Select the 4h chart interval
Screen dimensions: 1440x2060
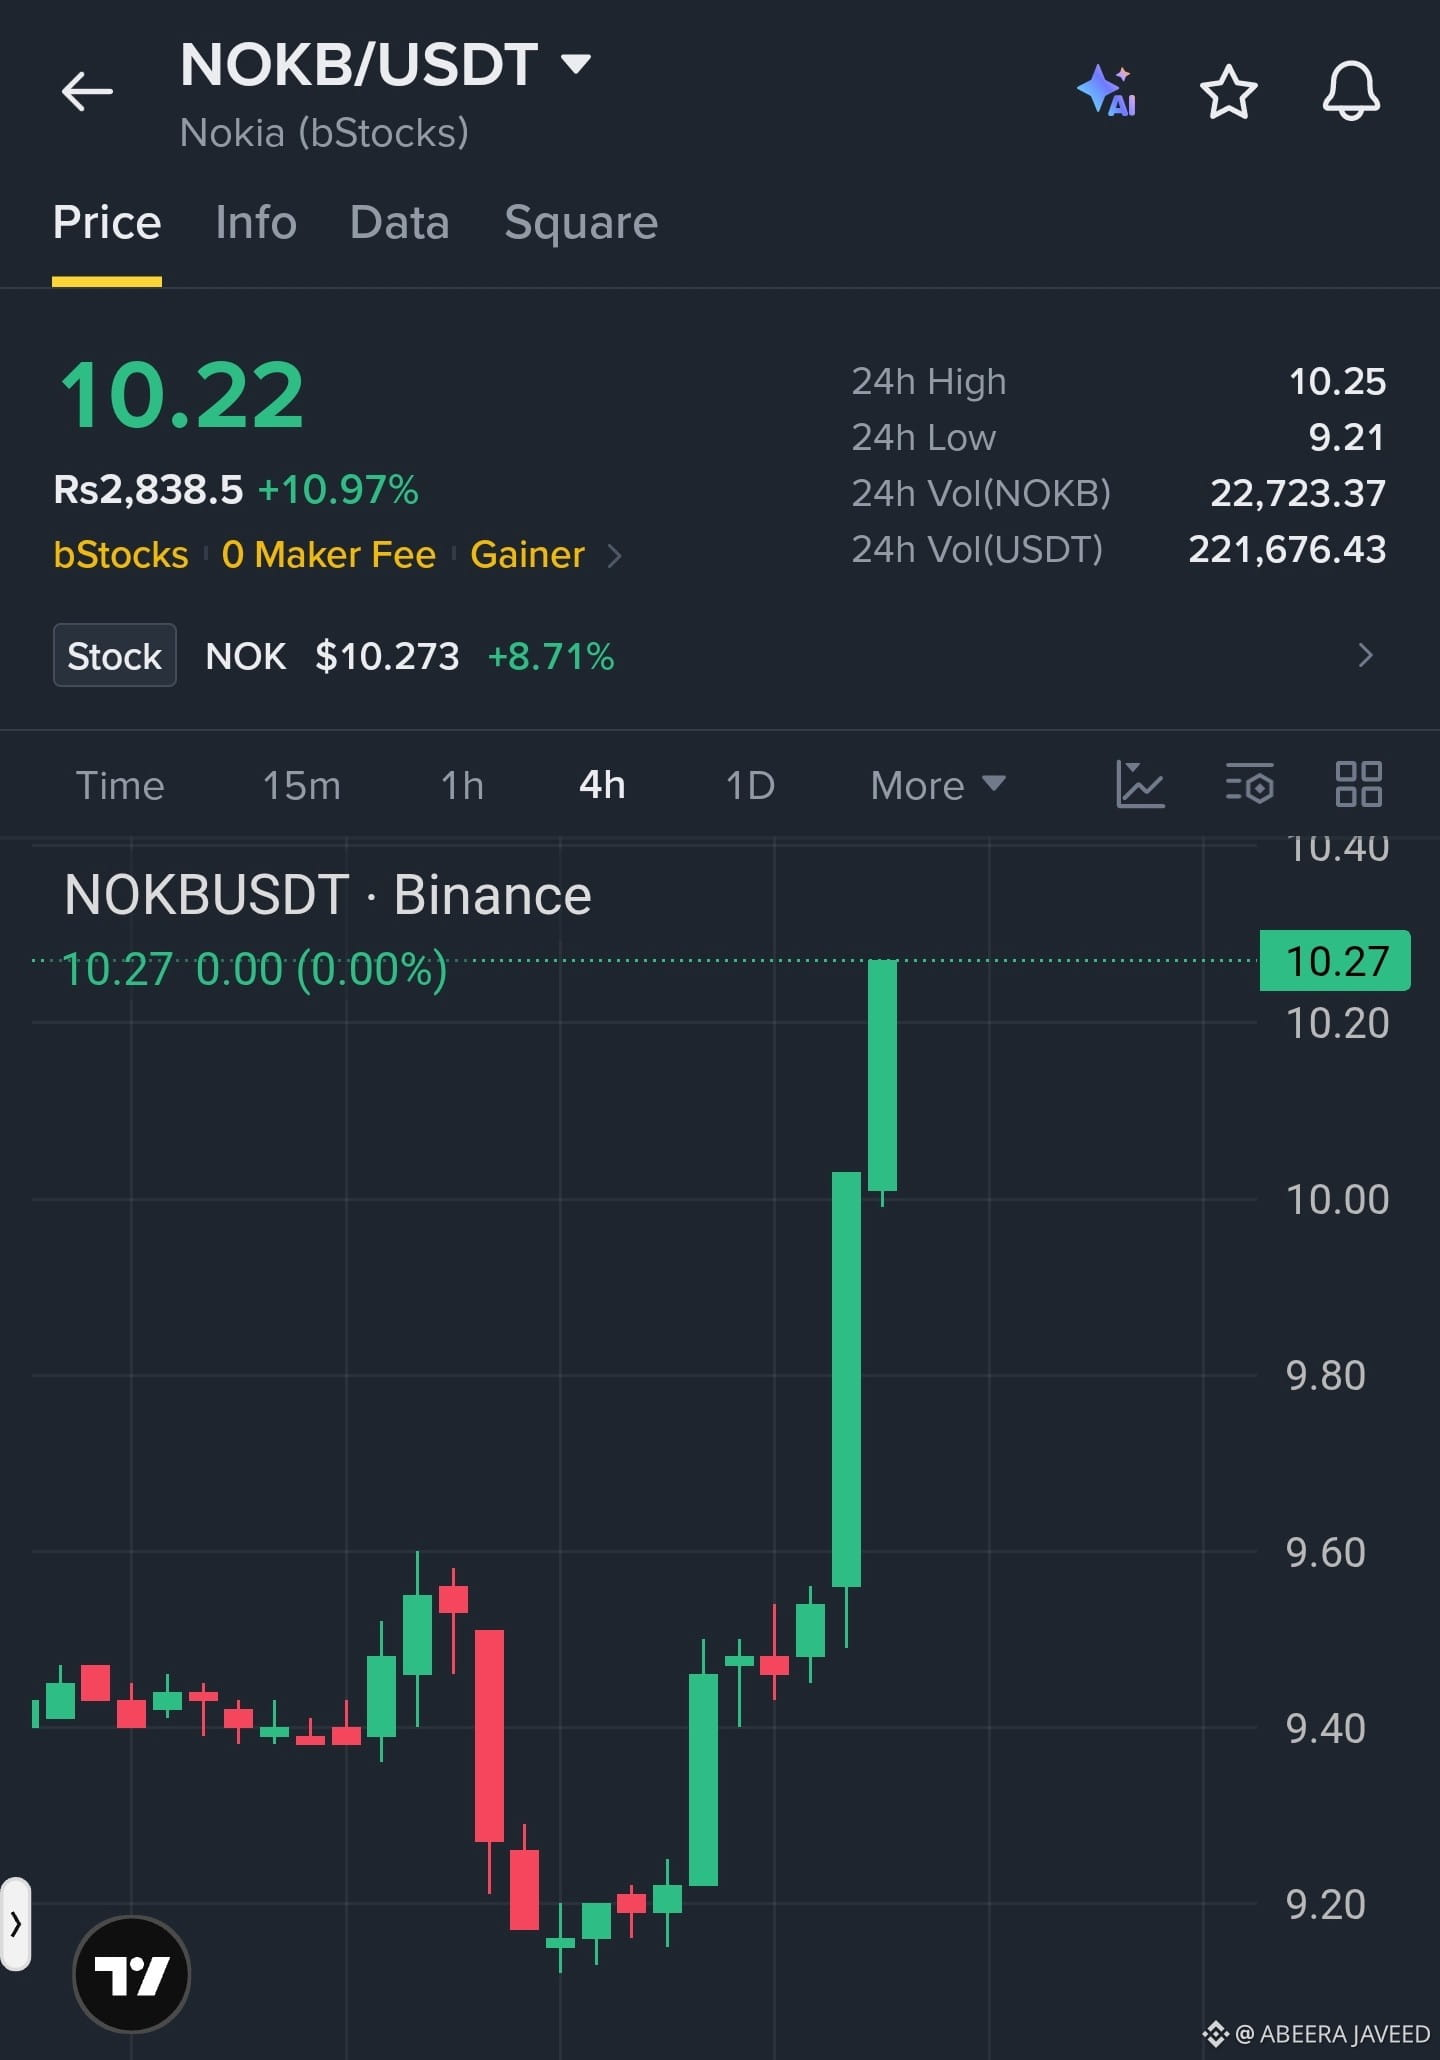602,785
